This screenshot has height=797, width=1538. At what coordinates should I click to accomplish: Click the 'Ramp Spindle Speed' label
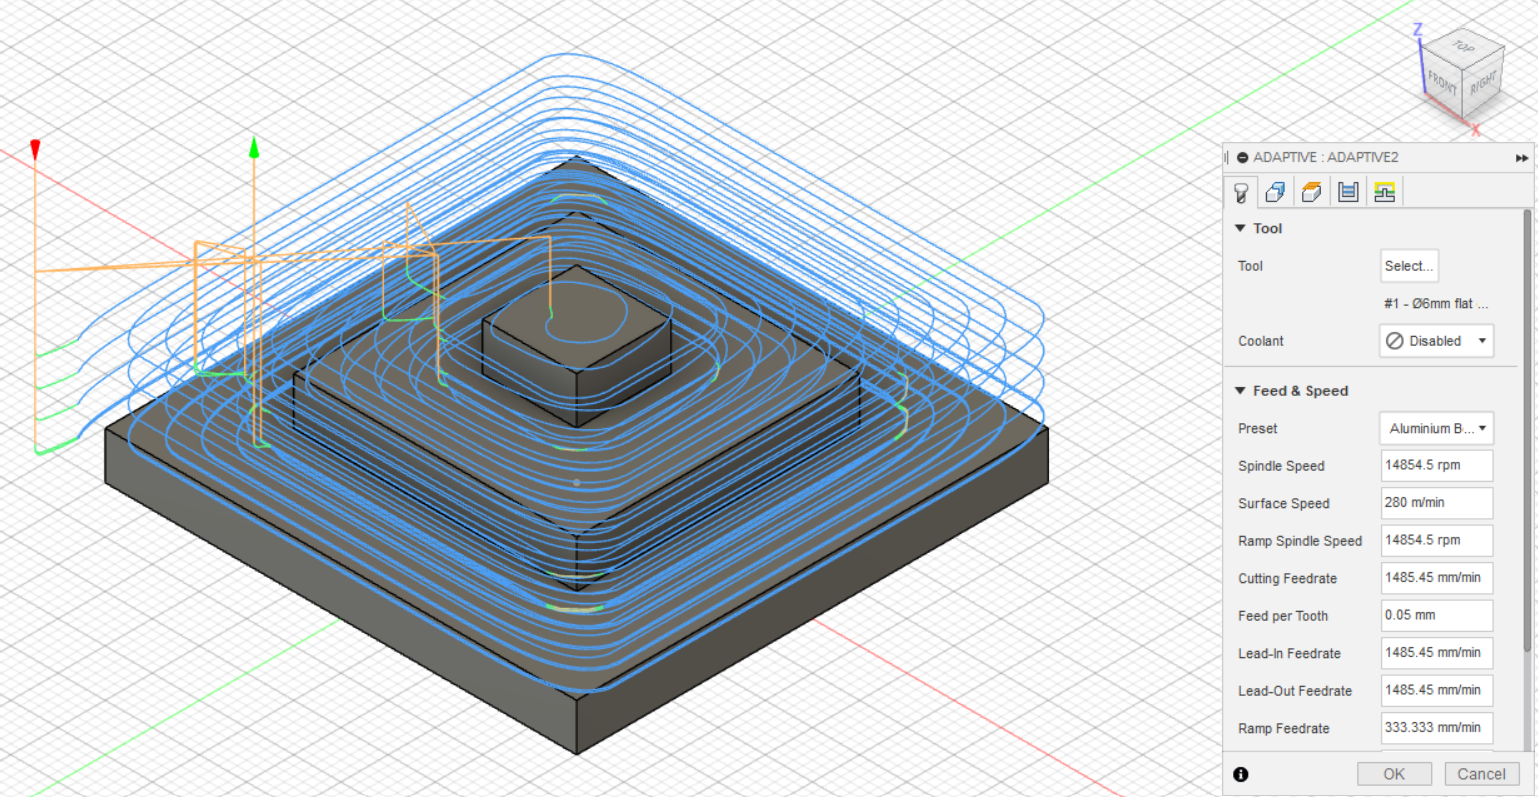point(1300,541)
